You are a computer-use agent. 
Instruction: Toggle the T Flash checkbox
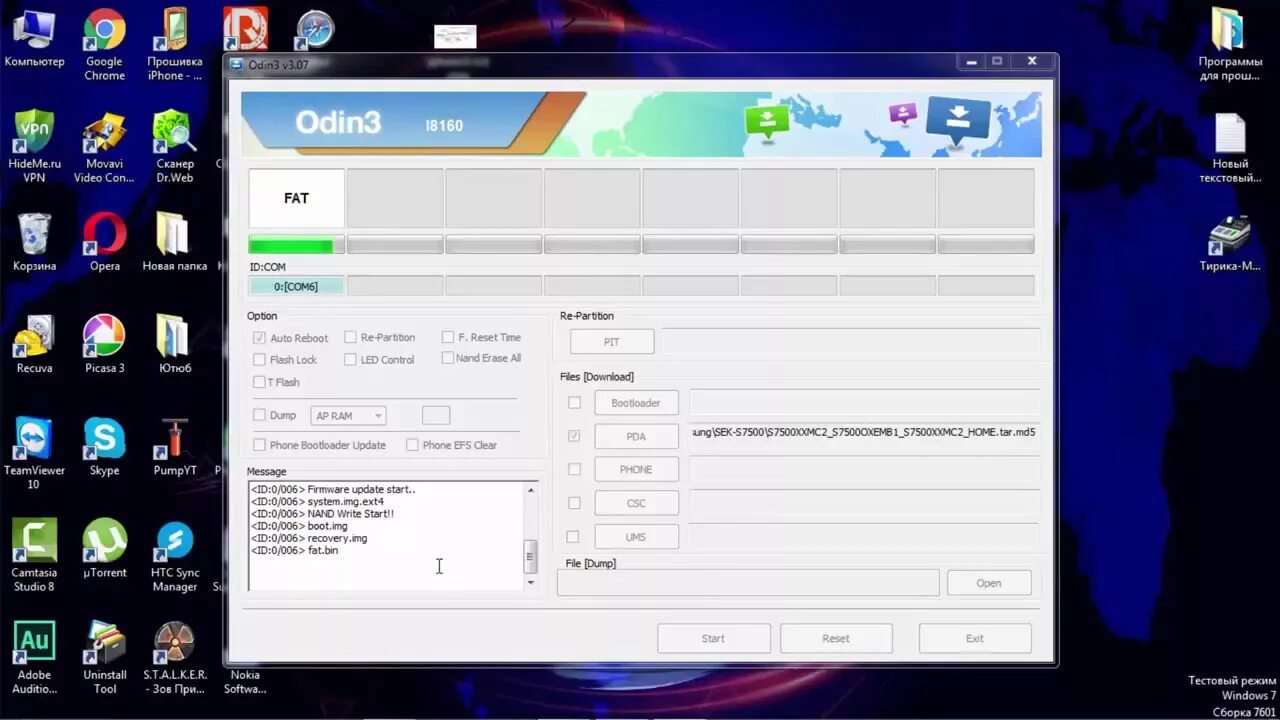(260, 382)
